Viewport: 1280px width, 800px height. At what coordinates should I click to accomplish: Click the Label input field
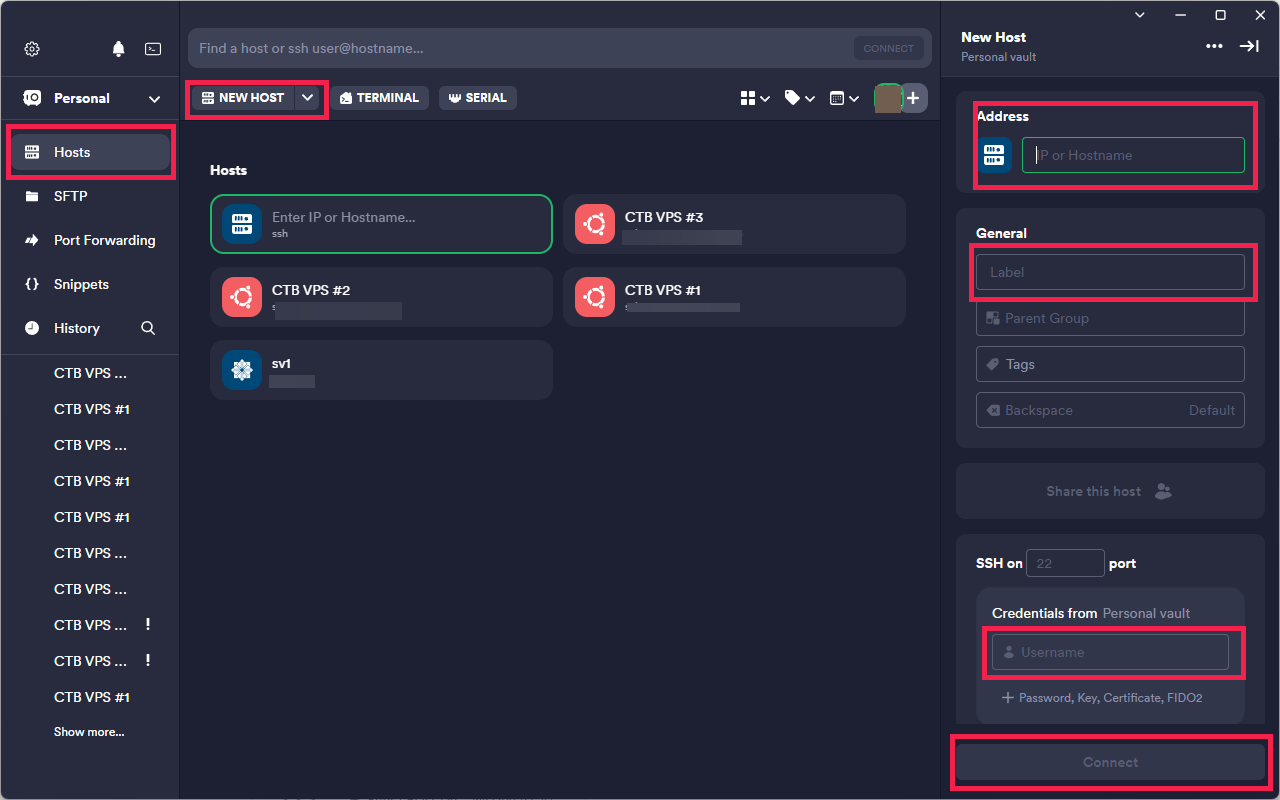pyautogui.click(x=1110, y=272)
